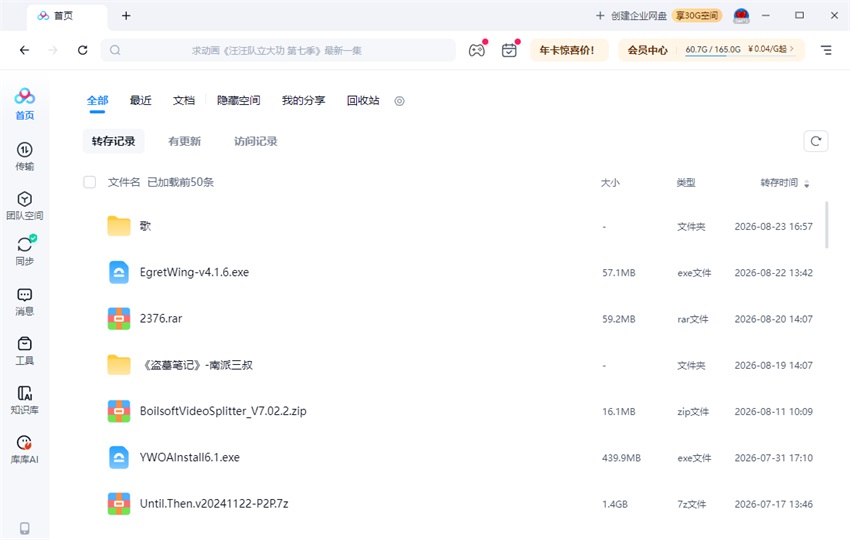Click 创建企业网盘 button
Screen dimensions: 850x540
[x=632, y=16]
